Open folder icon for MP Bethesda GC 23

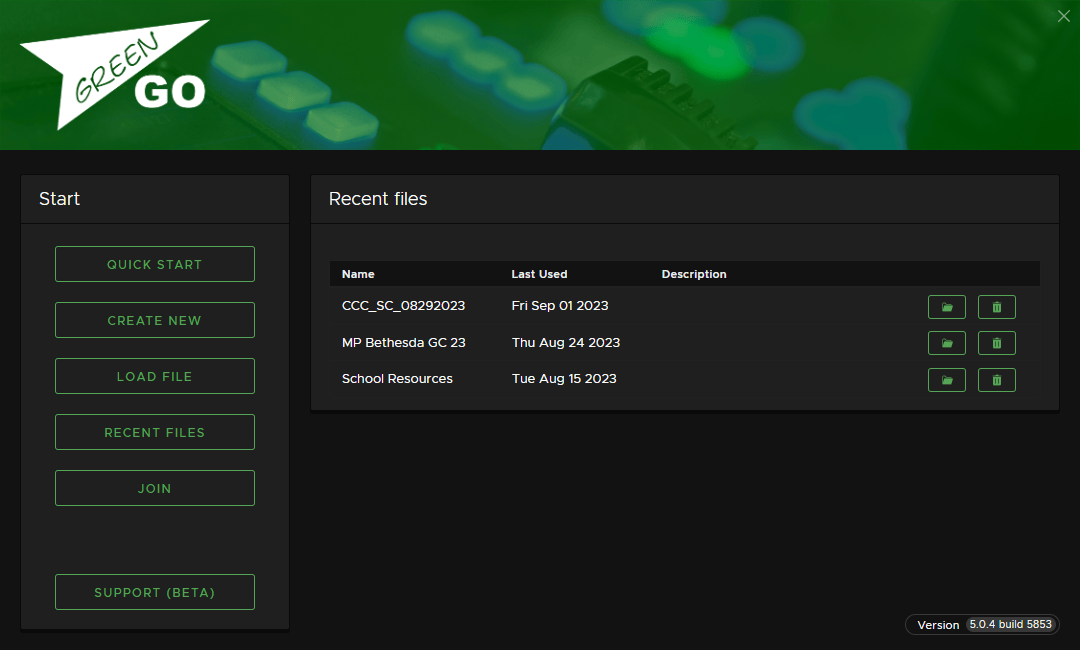pyautogui.click(x=946, y=343)
